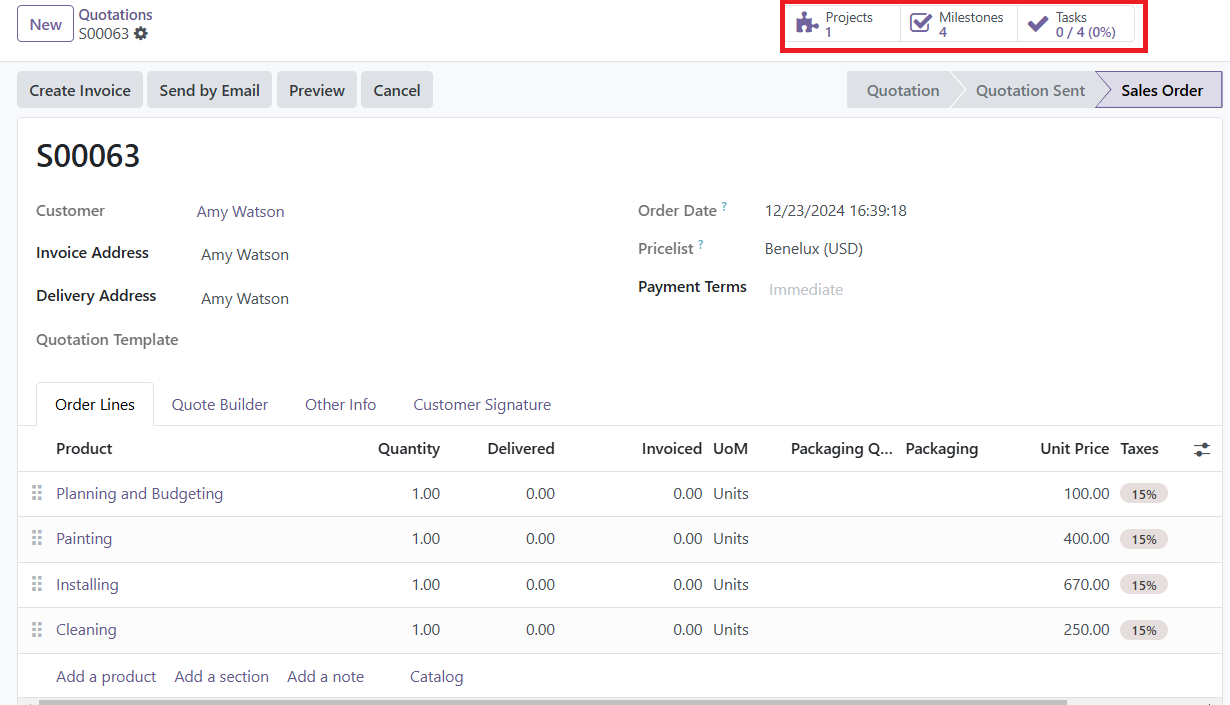1230x705 pixels.
Task: Select the Sales Order status stage
Action: (x=1162, y=90)
